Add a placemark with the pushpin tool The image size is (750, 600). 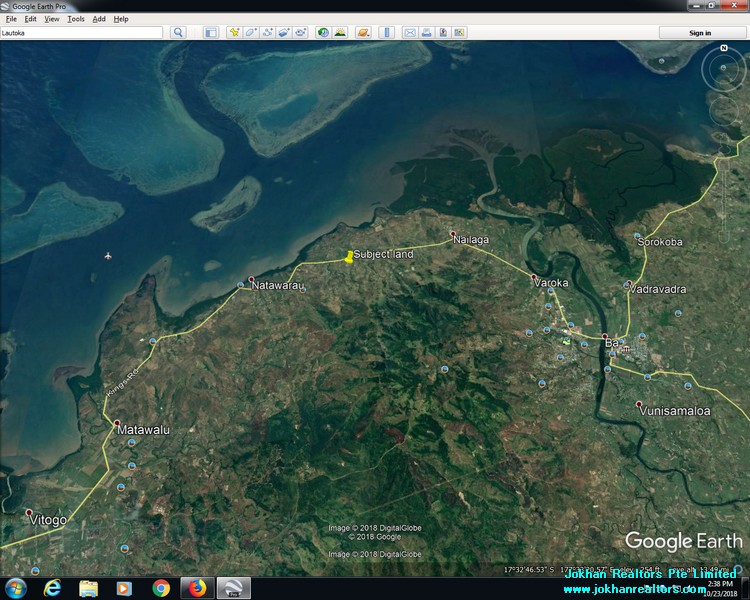235,32
